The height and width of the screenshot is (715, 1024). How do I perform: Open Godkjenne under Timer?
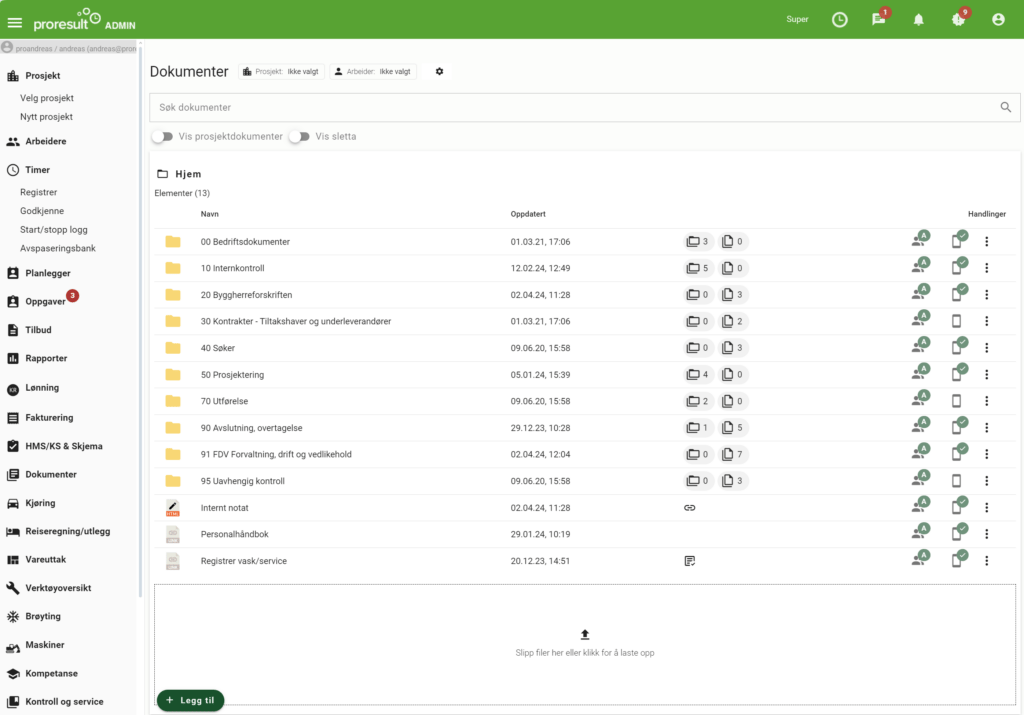pos(42,211)
